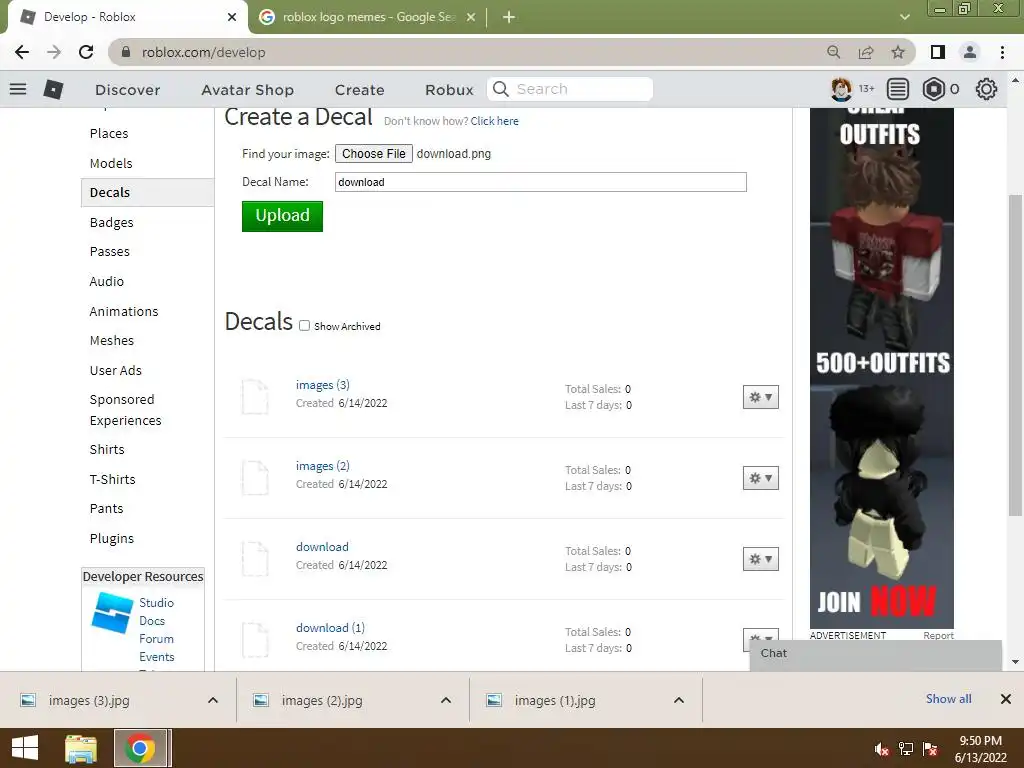Click the green Upload button

(x=282, y=216)
